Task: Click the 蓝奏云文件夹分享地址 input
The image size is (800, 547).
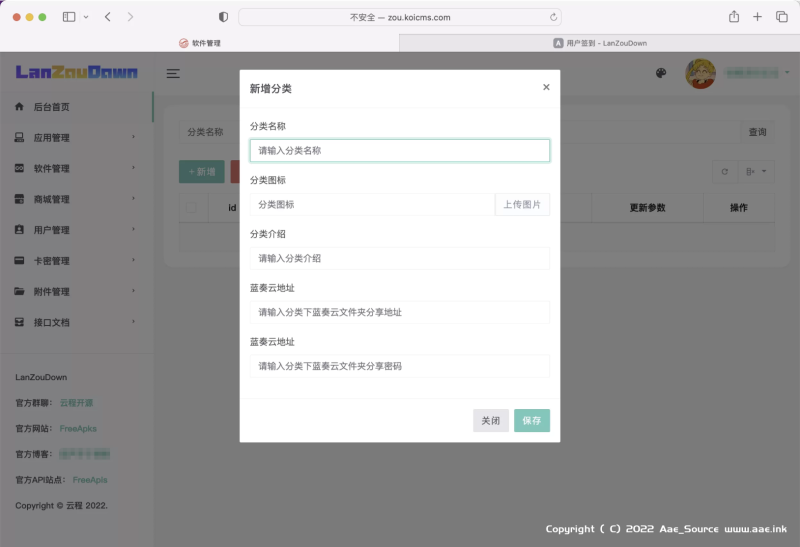Action: pyautogui.click(x=399, y=312)
